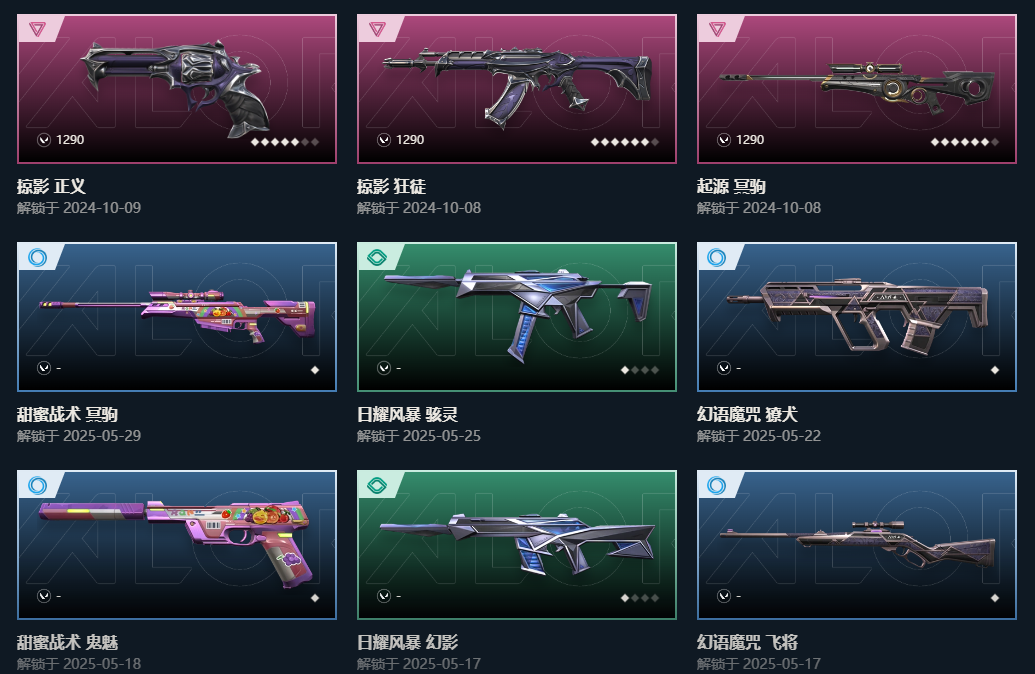Screen dimensions: 1035x674
Task: Click green tier icon on 日耀风暴 幻影 card
Action: point(378,486)
